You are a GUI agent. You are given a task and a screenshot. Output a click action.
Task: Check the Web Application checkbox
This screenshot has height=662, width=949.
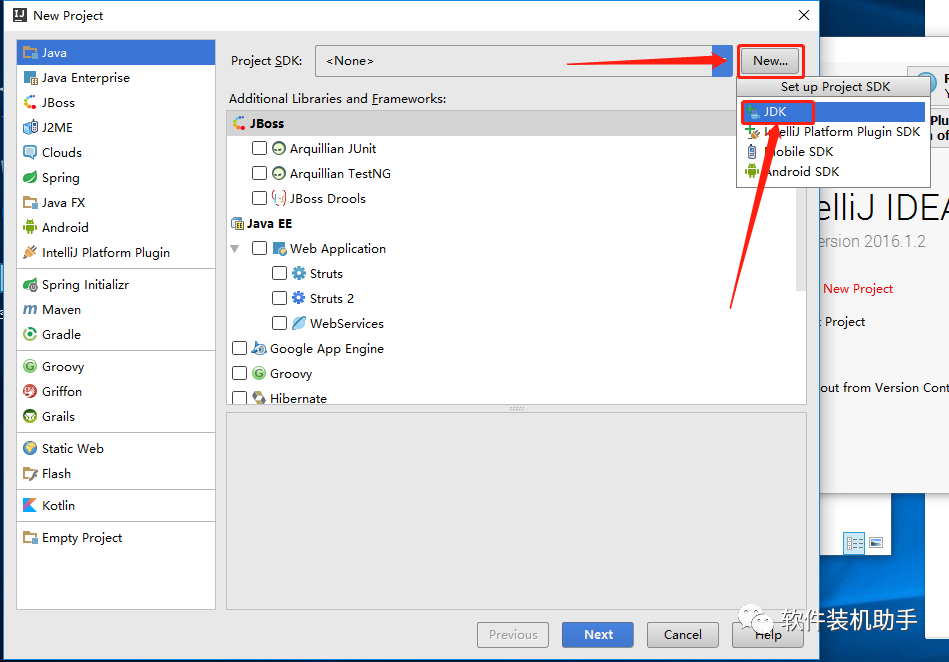pyautogui.click(x=259, y=248)
